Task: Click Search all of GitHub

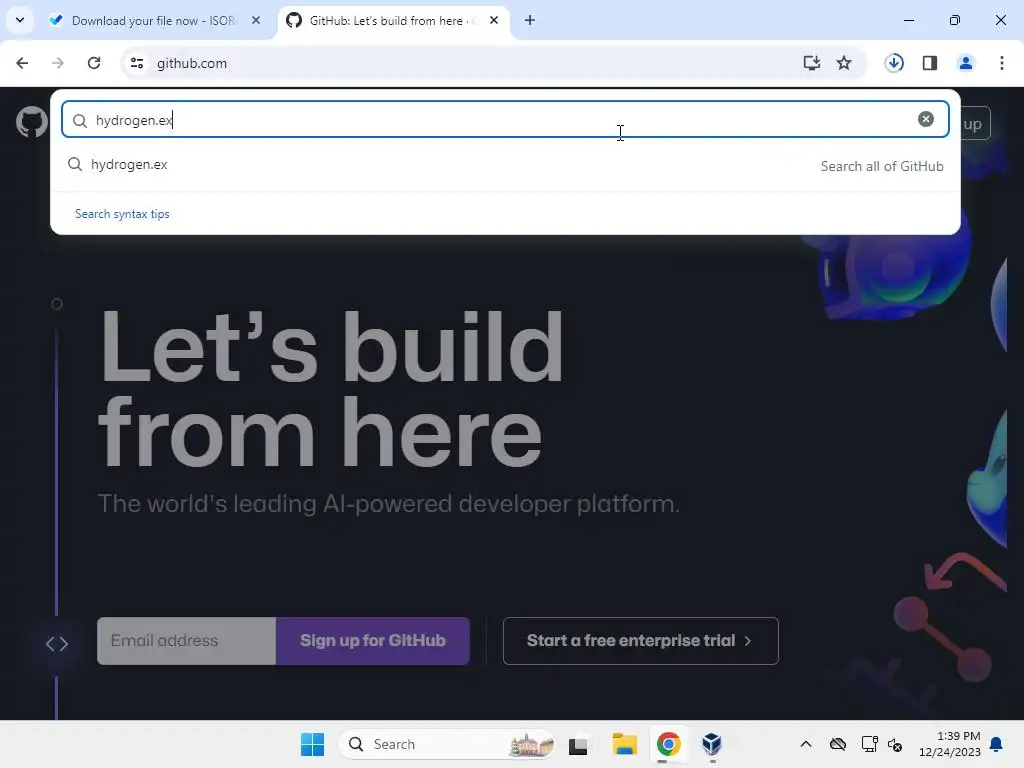Action: click(882, 167)
